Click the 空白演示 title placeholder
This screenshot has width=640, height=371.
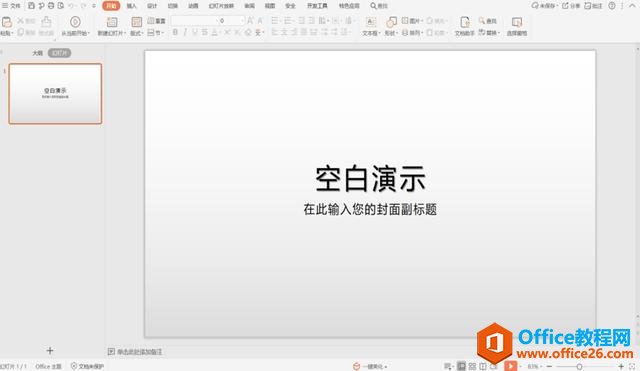click(370, 179)
